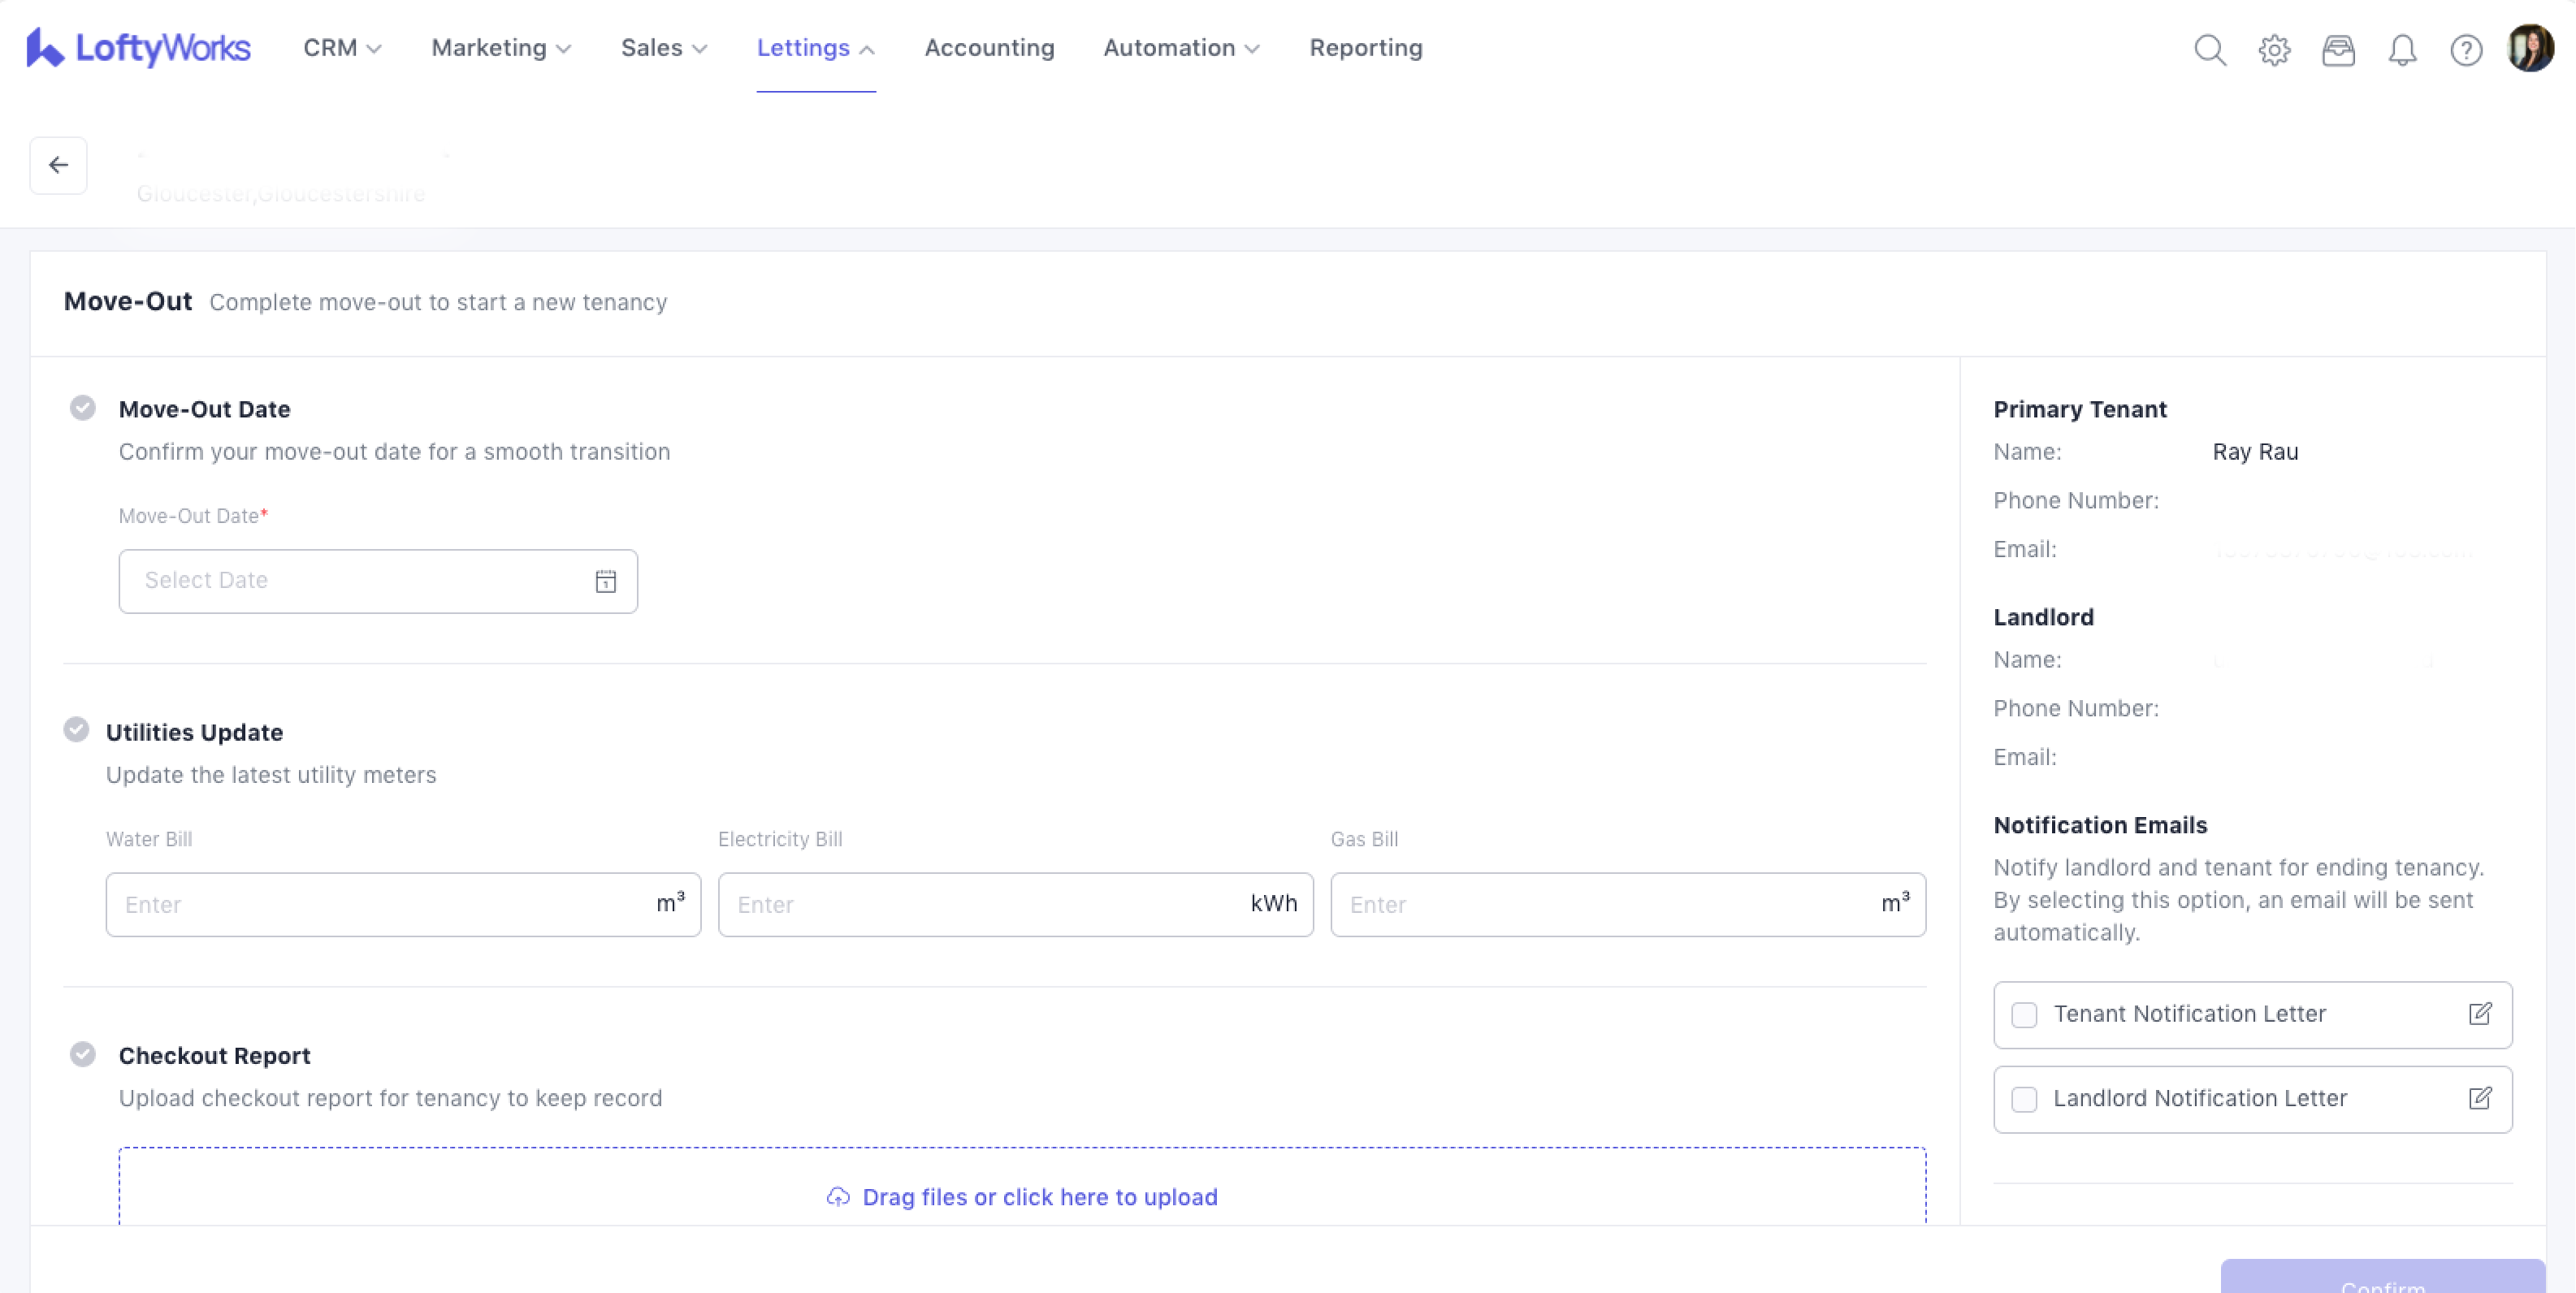Open the inbox tray icon
This screenshot has width=2576, height=1293.
(x=2338, y=49)
